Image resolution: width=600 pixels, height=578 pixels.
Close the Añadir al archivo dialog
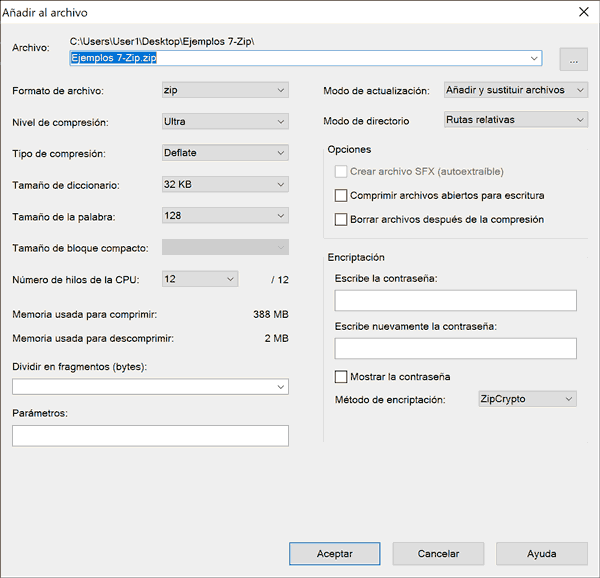coord(584,12)
